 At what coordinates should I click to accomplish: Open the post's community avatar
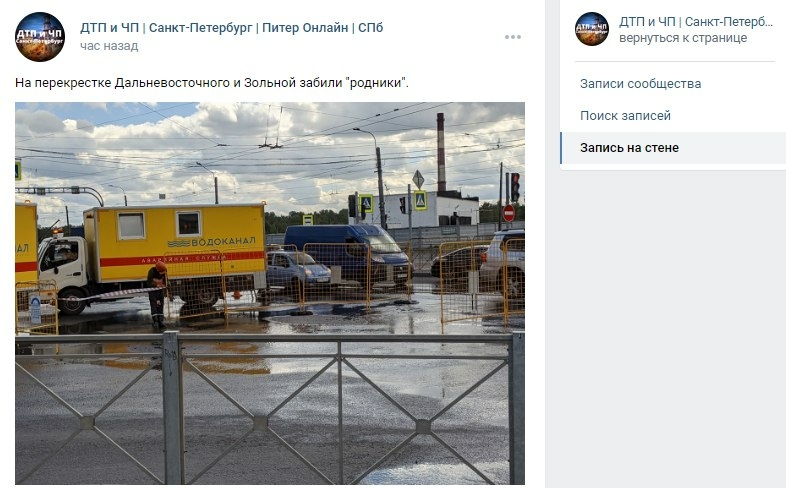pyautogui.click(x=40, y=37)
